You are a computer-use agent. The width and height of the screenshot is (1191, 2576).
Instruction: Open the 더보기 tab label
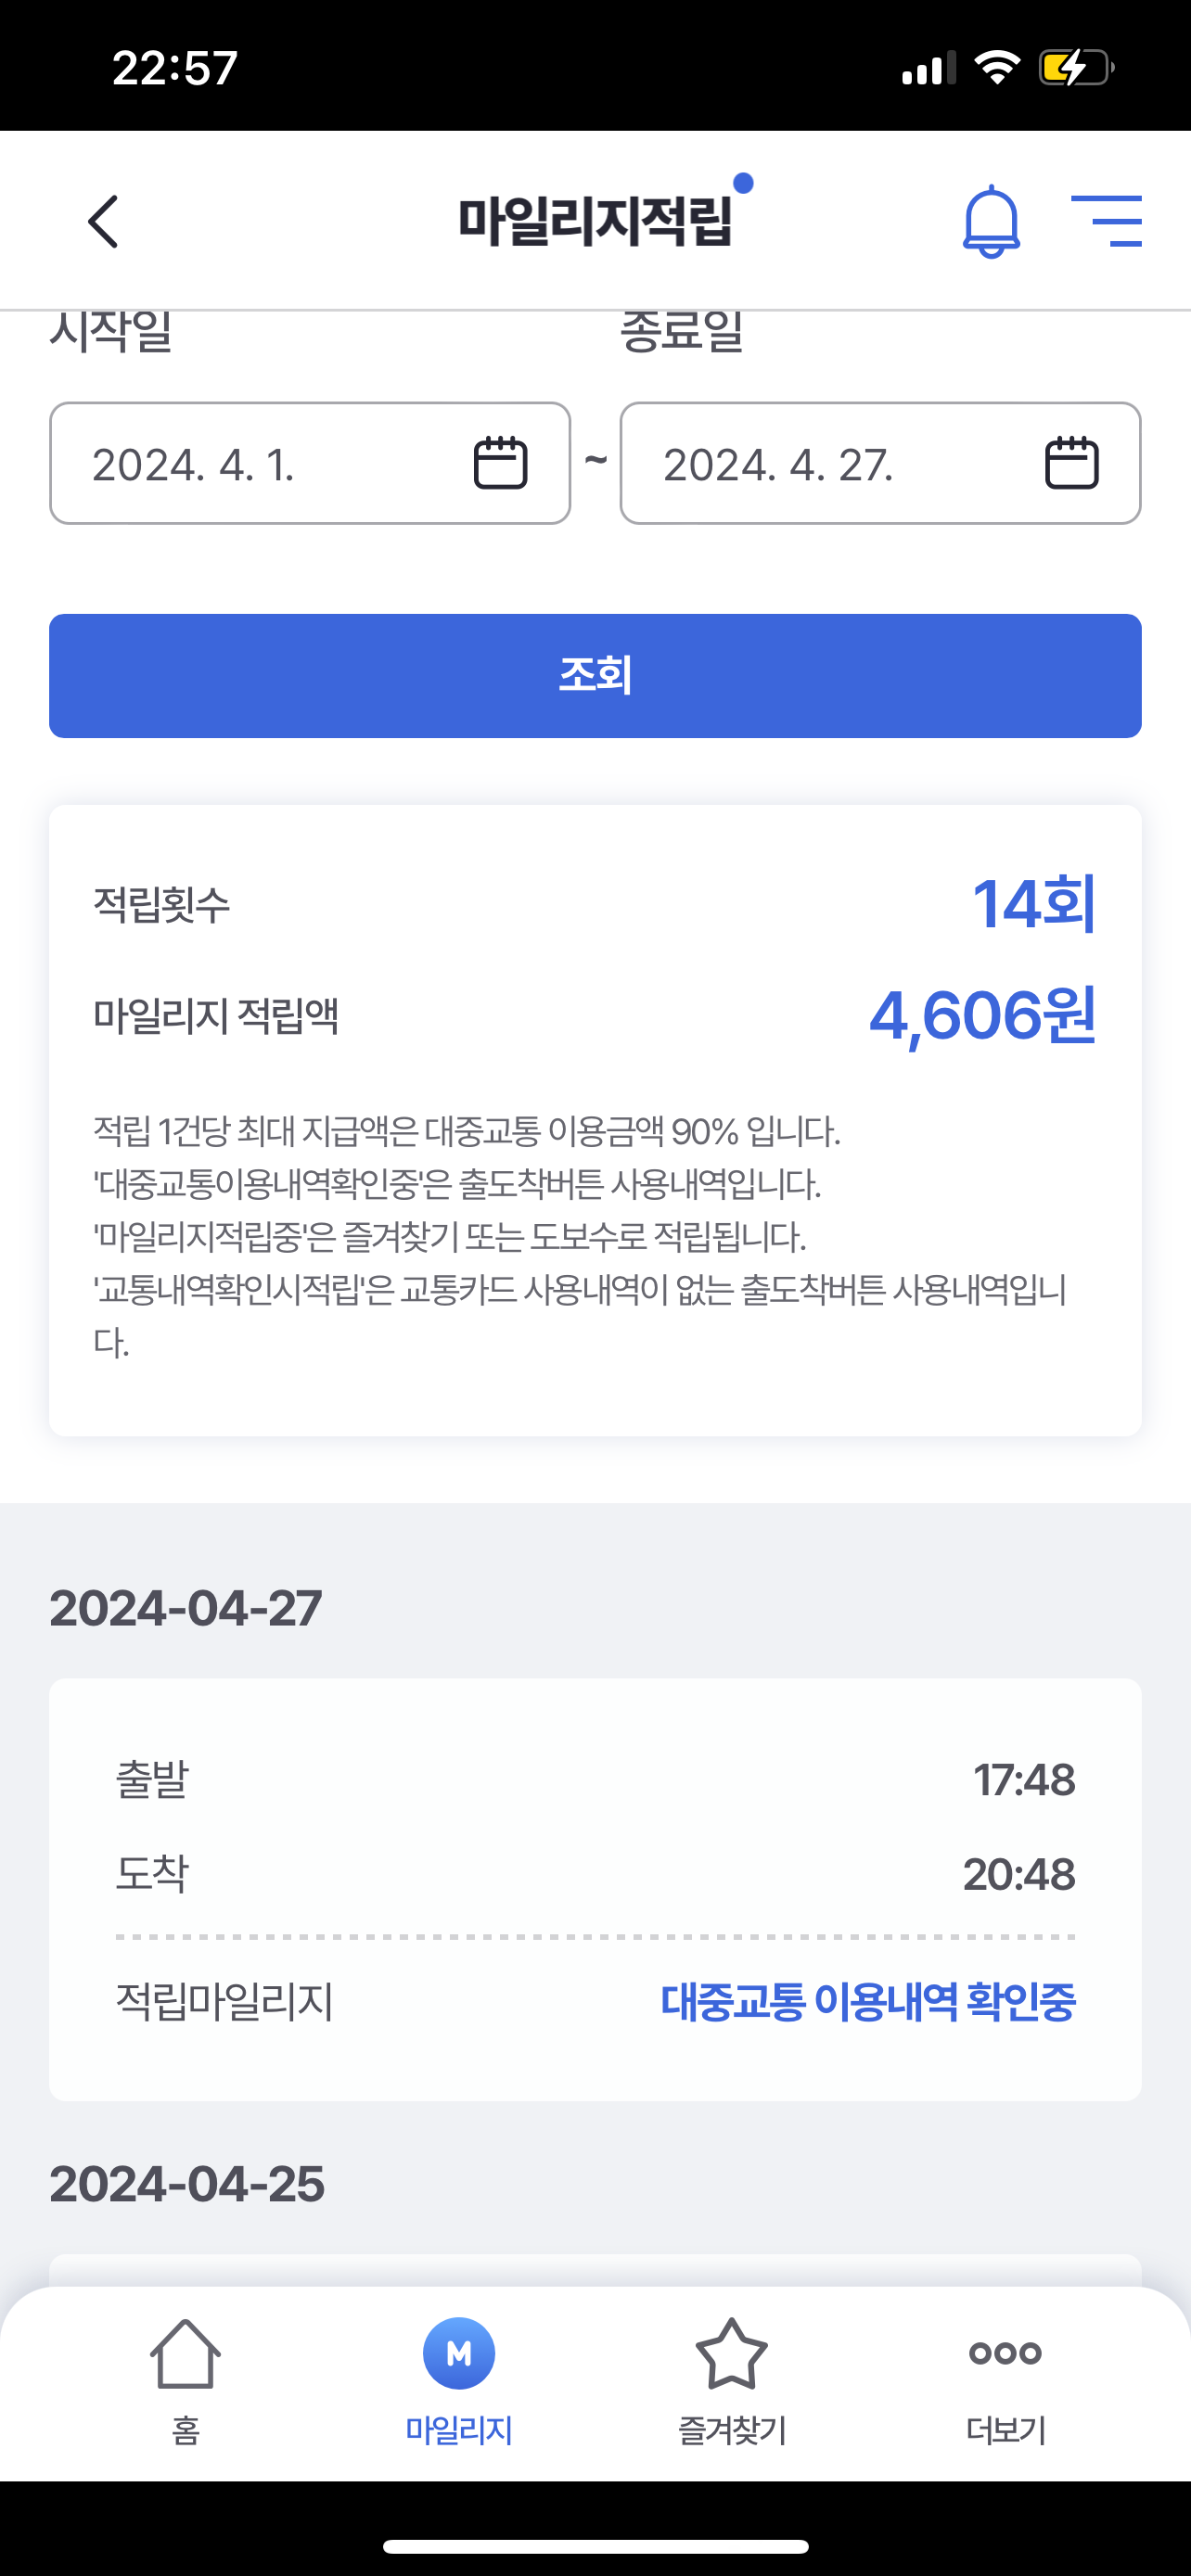point(1005,2430)
